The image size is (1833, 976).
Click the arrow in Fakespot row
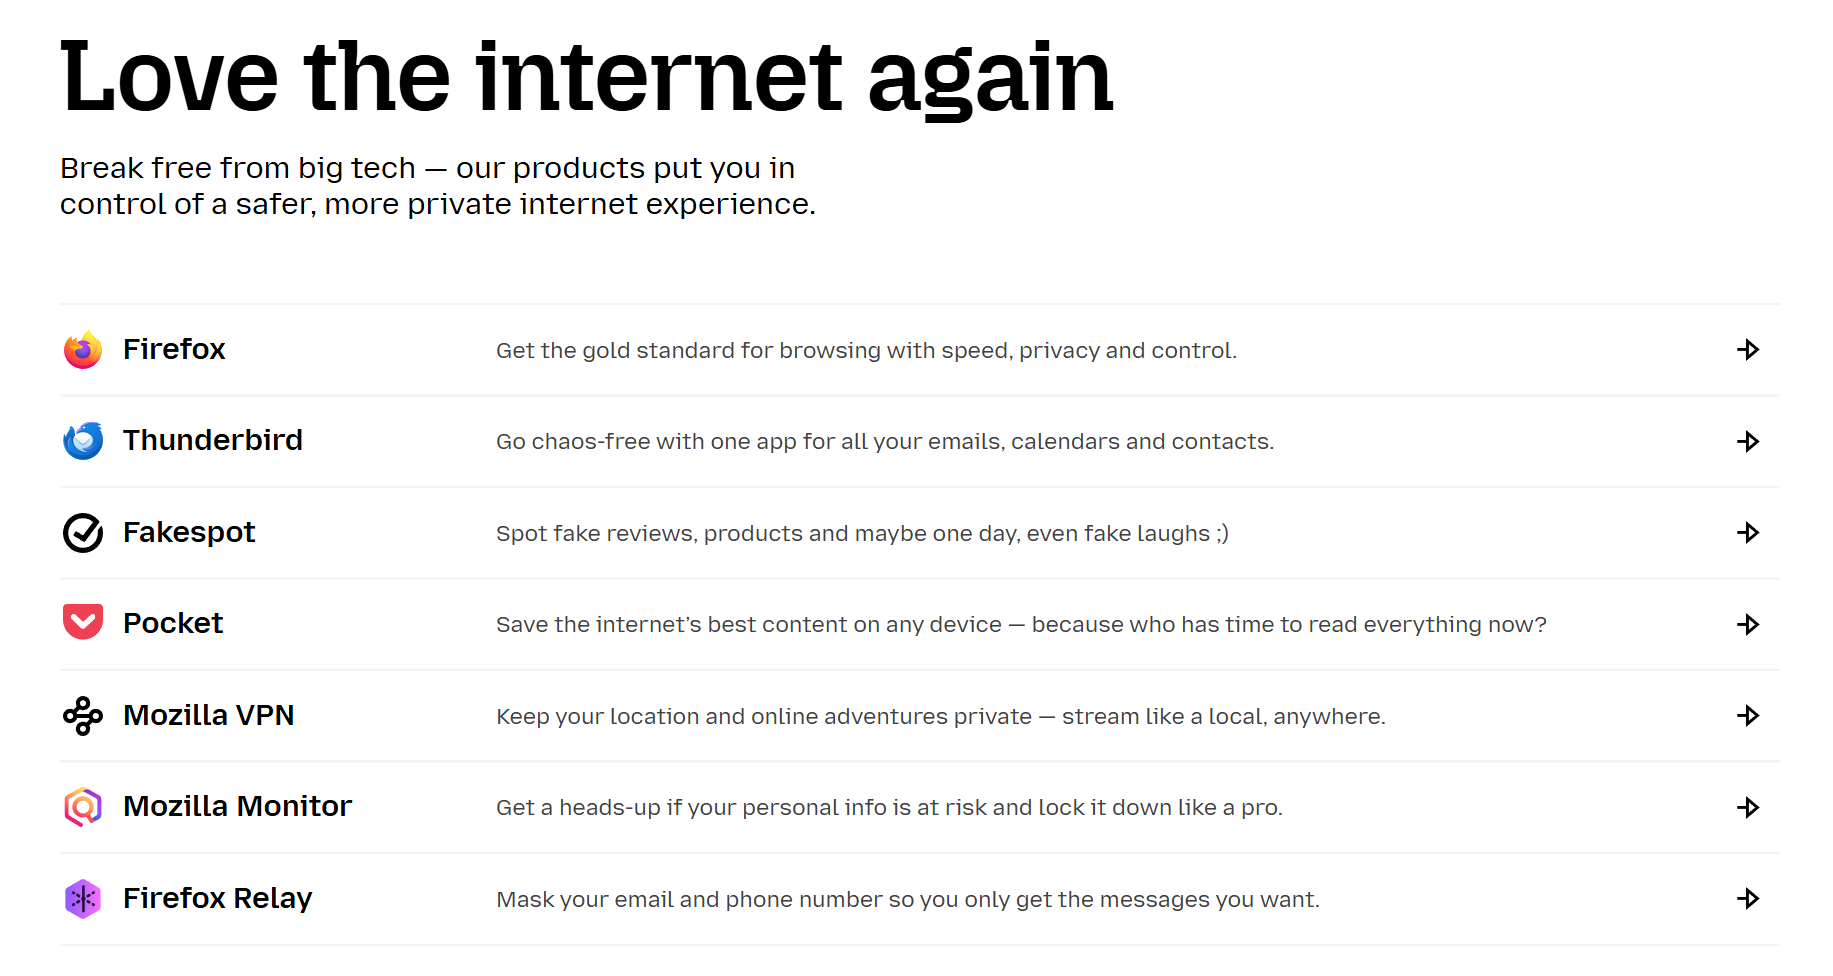coord(1748,533)
